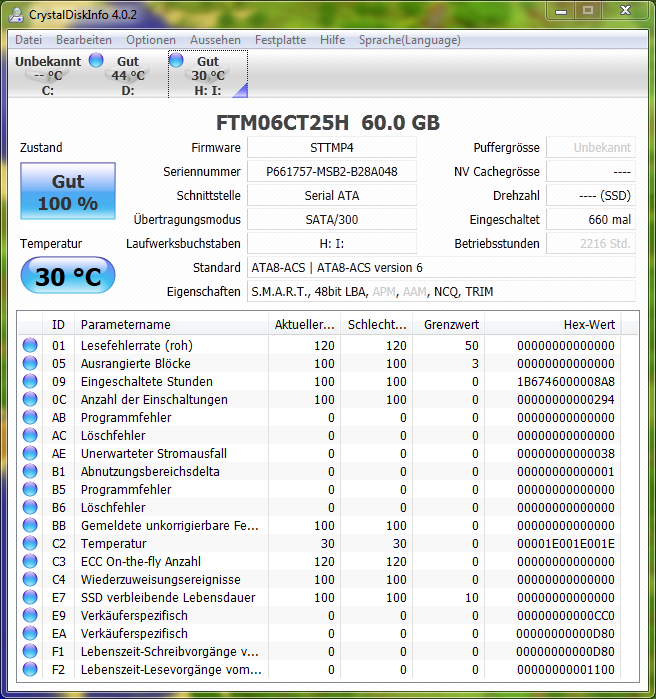The image size is (656, 699).
Task: Click hex value 00000000001100
Action: coord(566,670)
